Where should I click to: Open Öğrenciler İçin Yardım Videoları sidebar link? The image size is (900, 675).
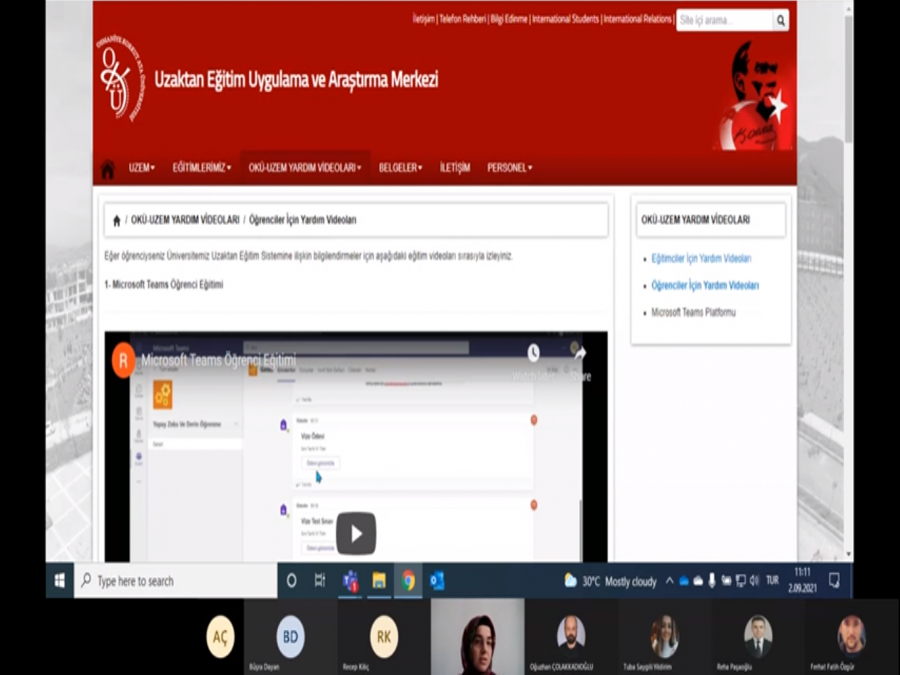tap(705, 286)
